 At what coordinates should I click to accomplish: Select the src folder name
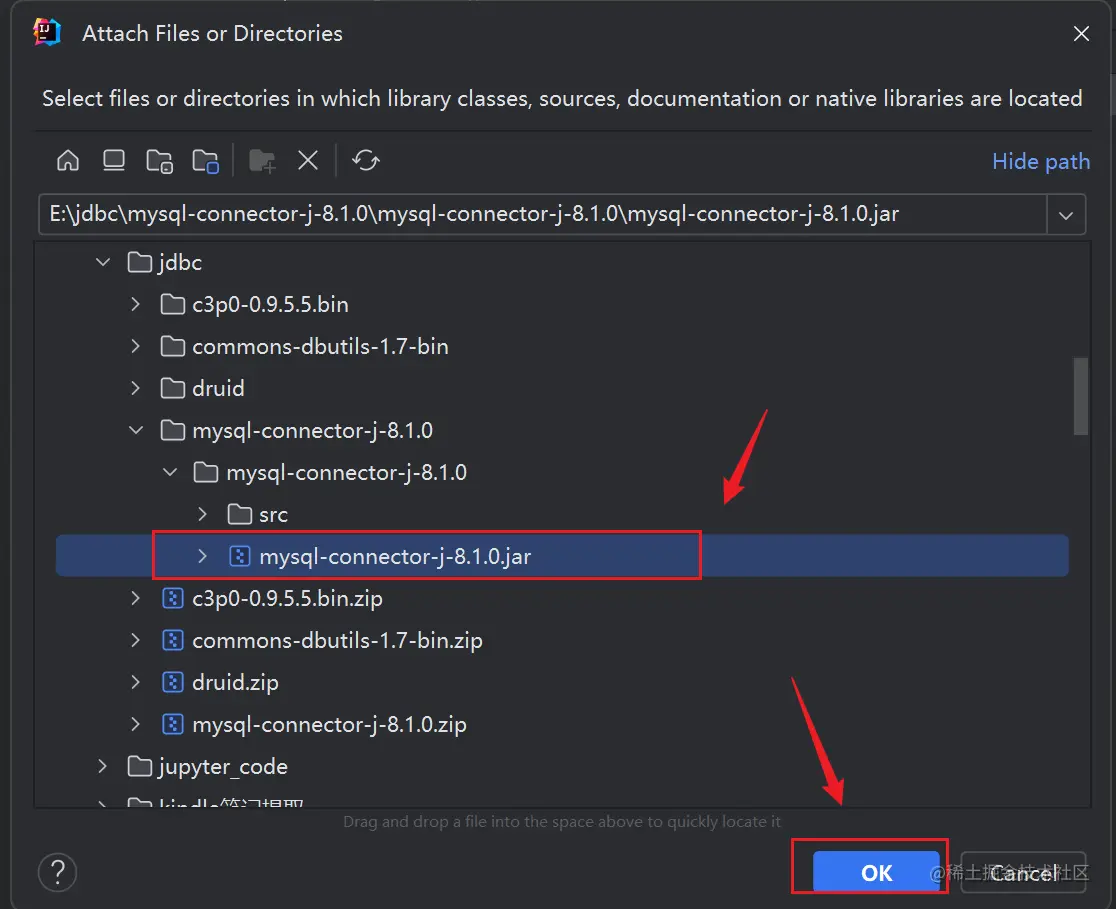[x=273, y=515]
